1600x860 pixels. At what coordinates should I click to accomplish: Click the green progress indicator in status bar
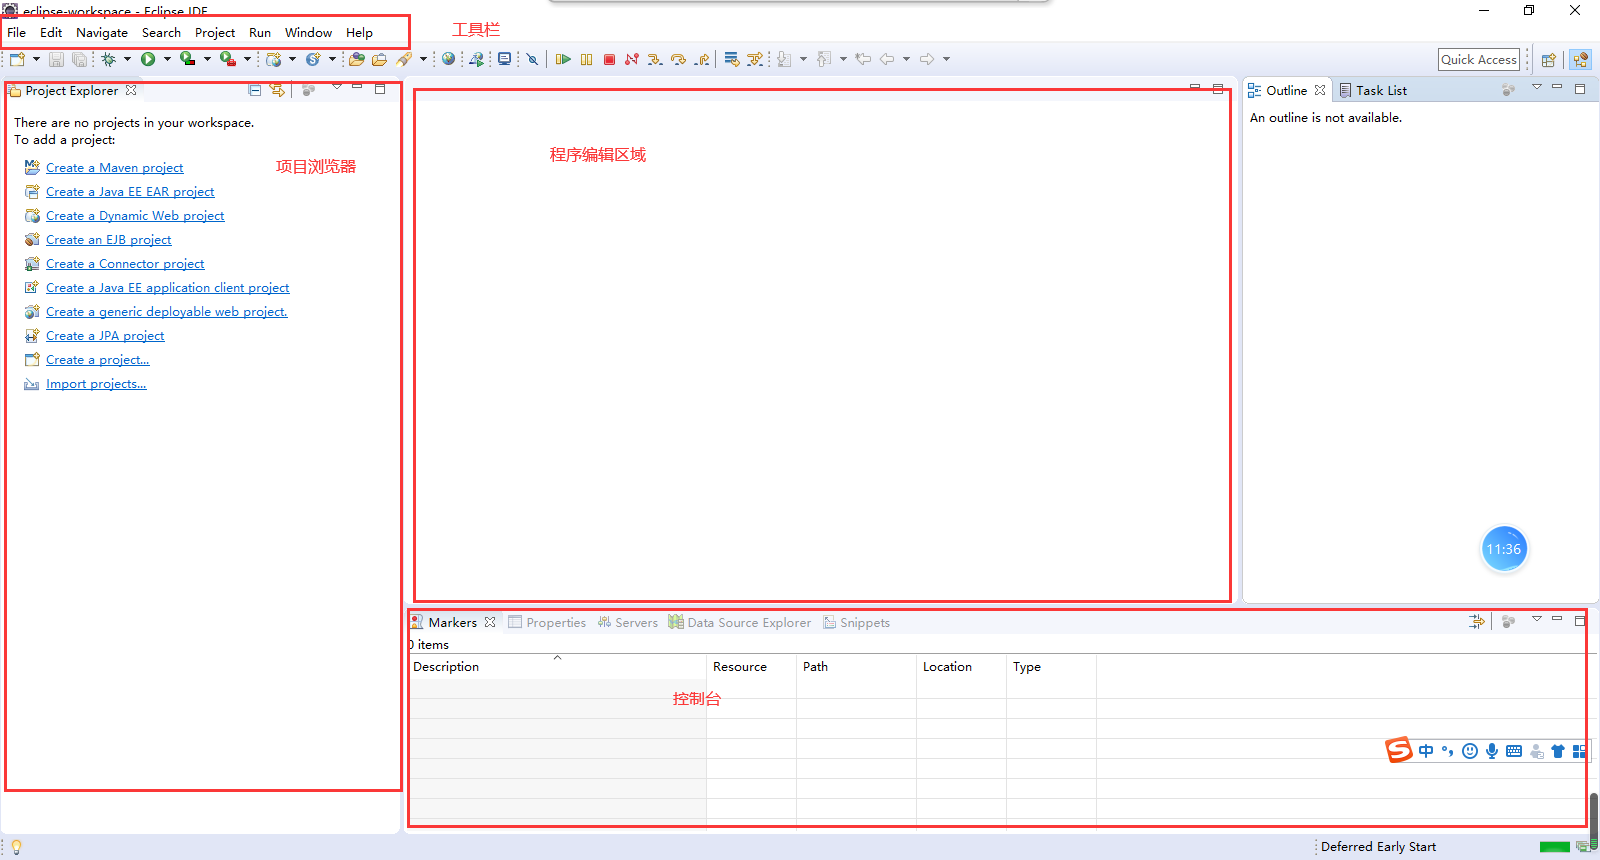pyautogui.click(x=1554, y=847)
